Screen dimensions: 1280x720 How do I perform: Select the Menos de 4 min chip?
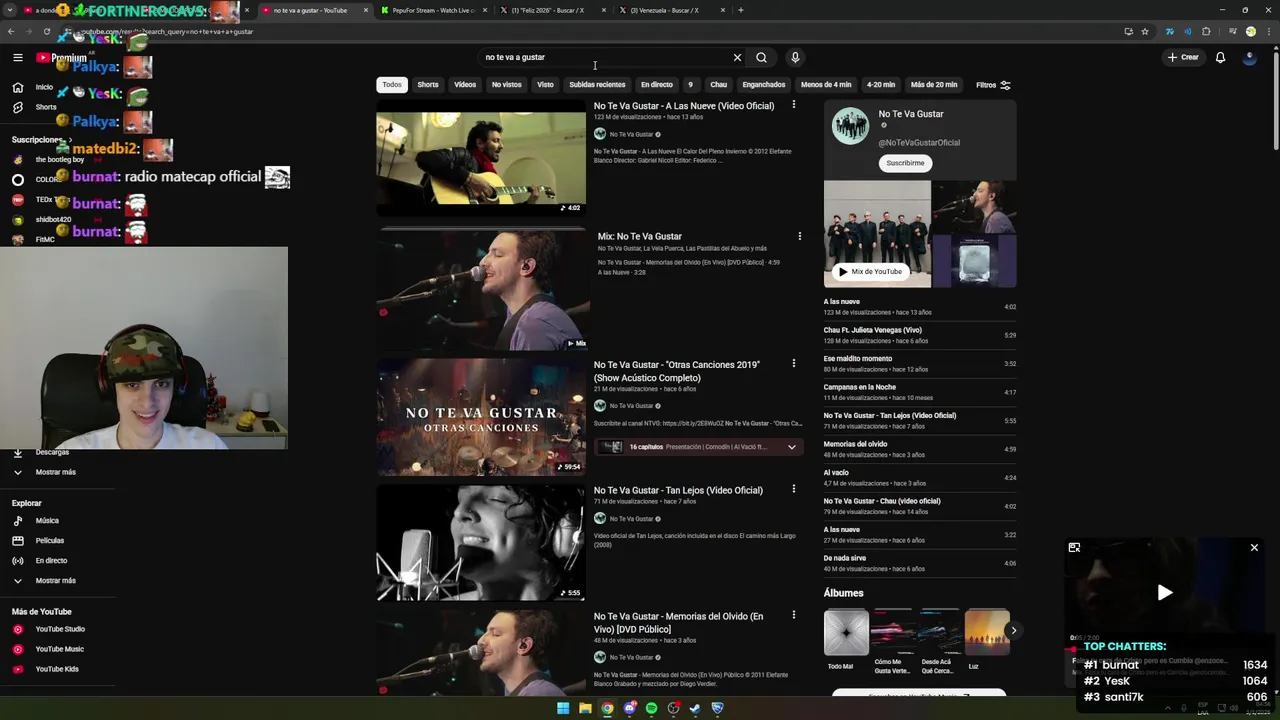coord(826,85)
